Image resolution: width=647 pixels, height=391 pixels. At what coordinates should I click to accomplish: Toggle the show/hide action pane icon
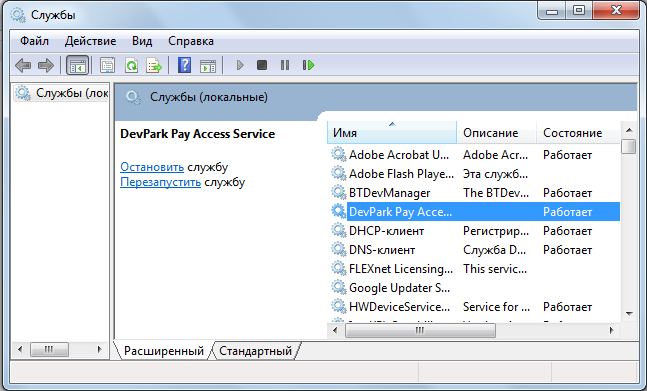tap(208, 65)
